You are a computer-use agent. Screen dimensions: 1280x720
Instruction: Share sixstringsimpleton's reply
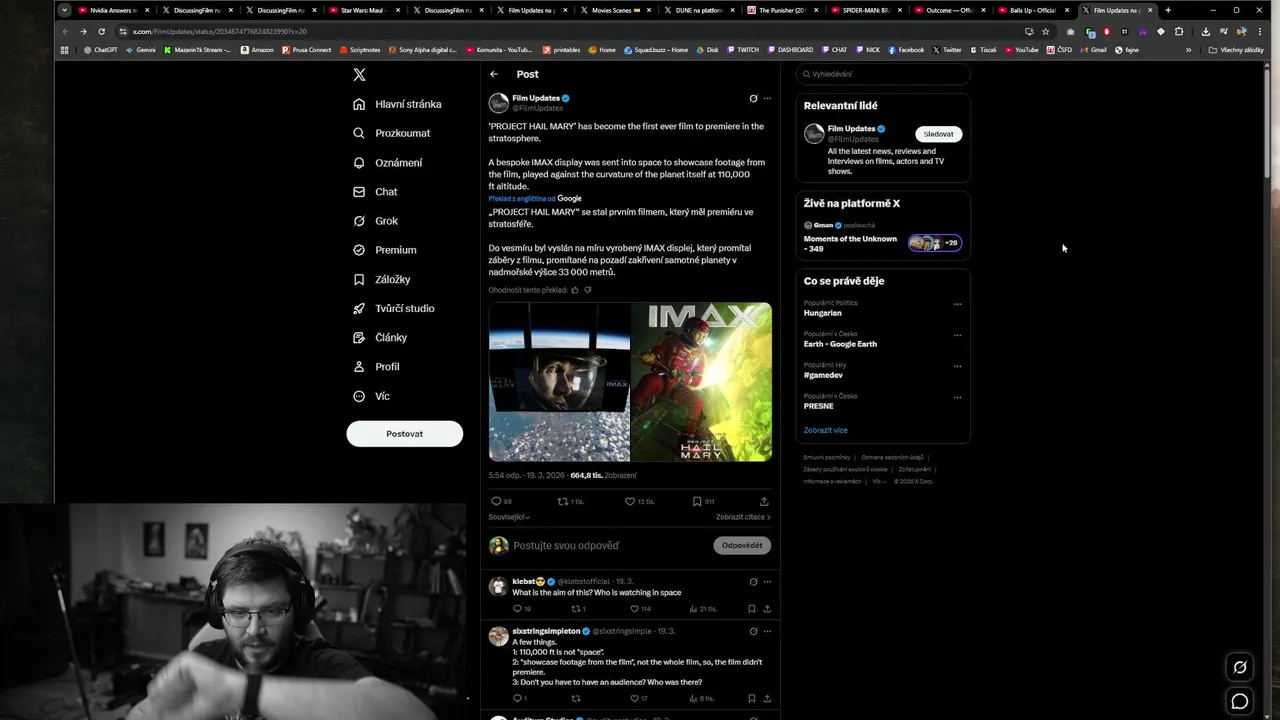767,698
